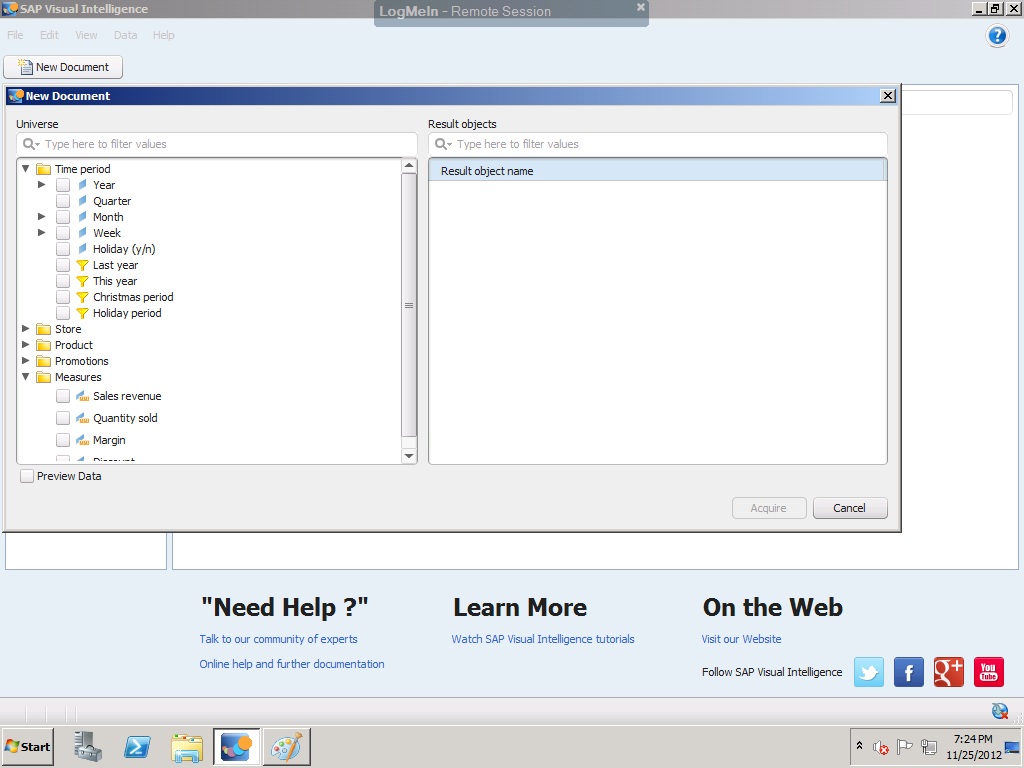Collapse the Measures folder
The image size is (1024, 768).
25,377
